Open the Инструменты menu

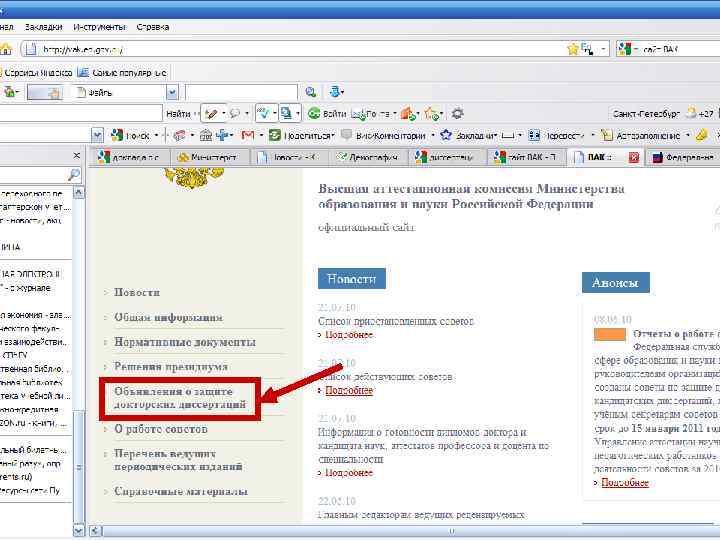pos(99,27)
